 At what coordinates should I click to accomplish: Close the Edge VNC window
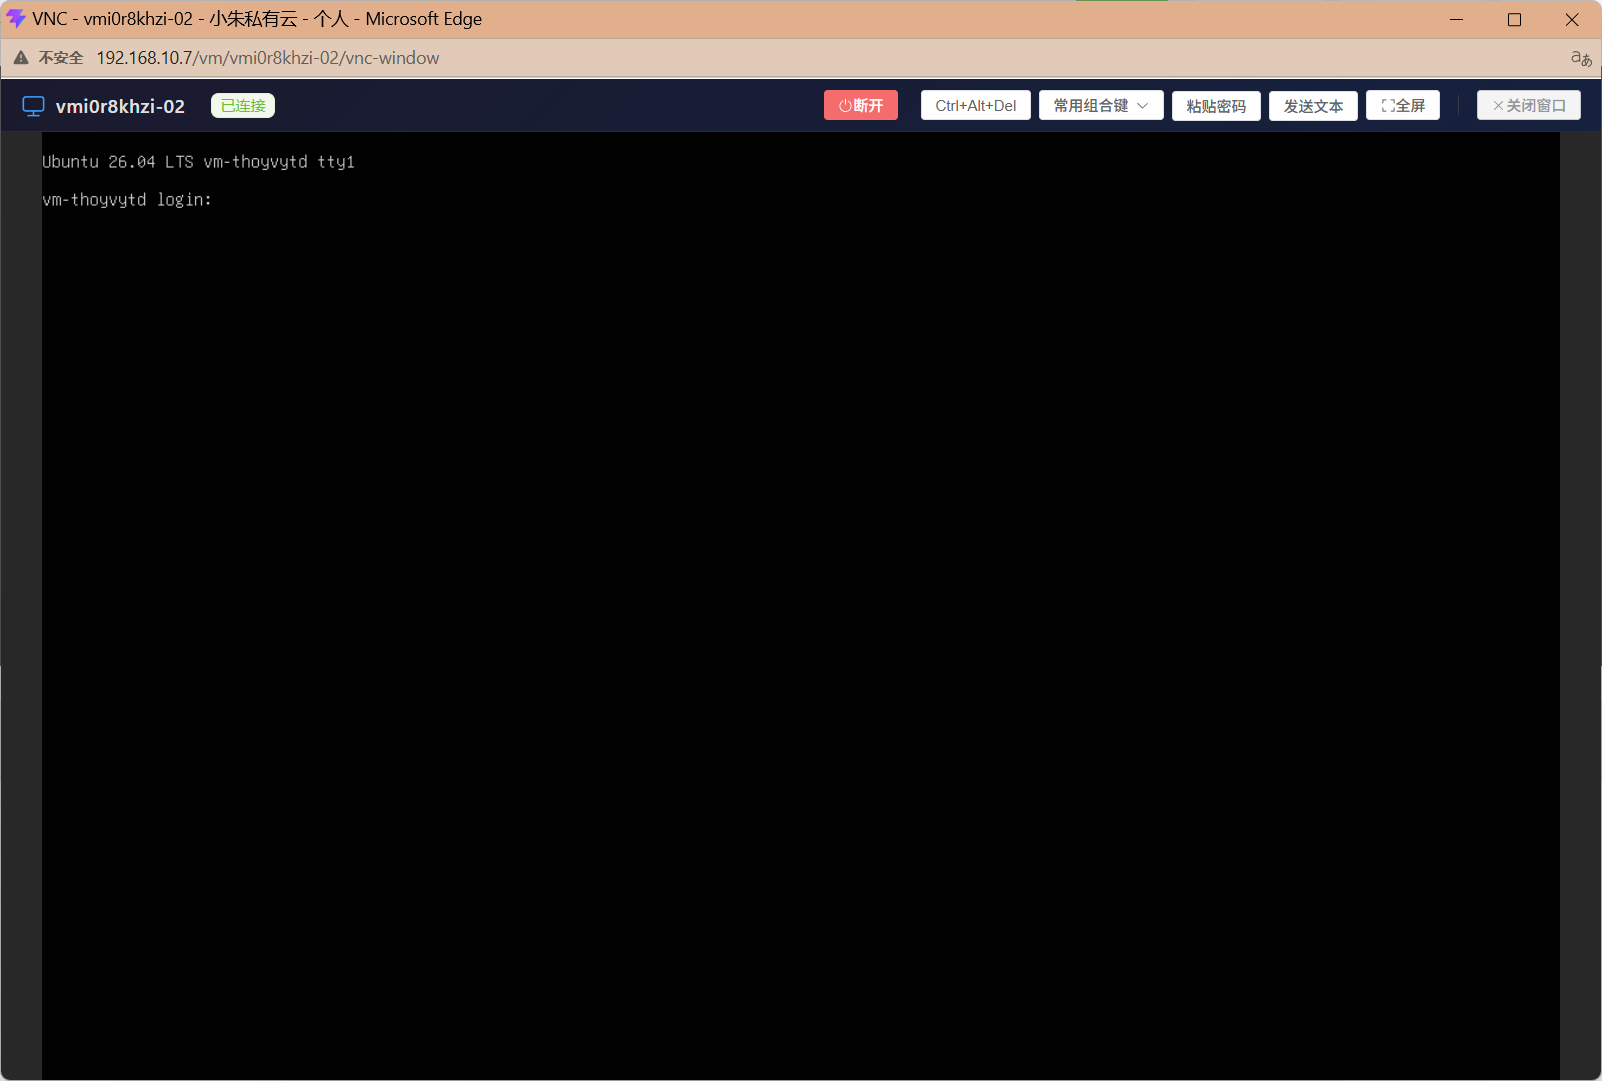point(1572,19)
